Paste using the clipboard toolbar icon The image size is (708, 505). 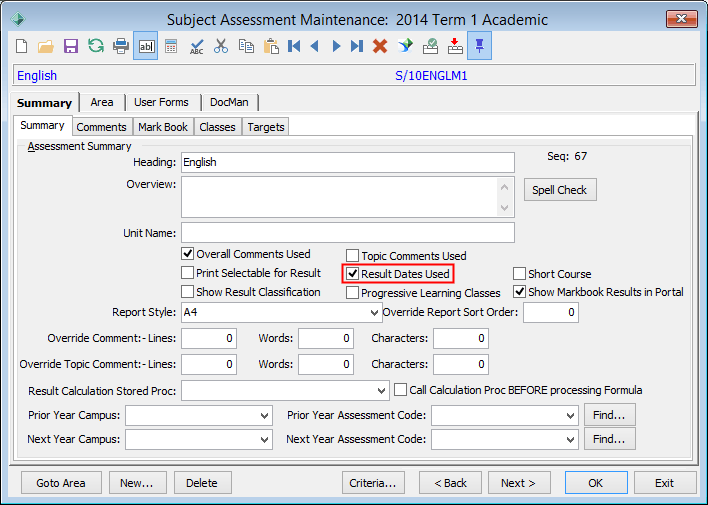pyautogui.click(x=271, y=46)
